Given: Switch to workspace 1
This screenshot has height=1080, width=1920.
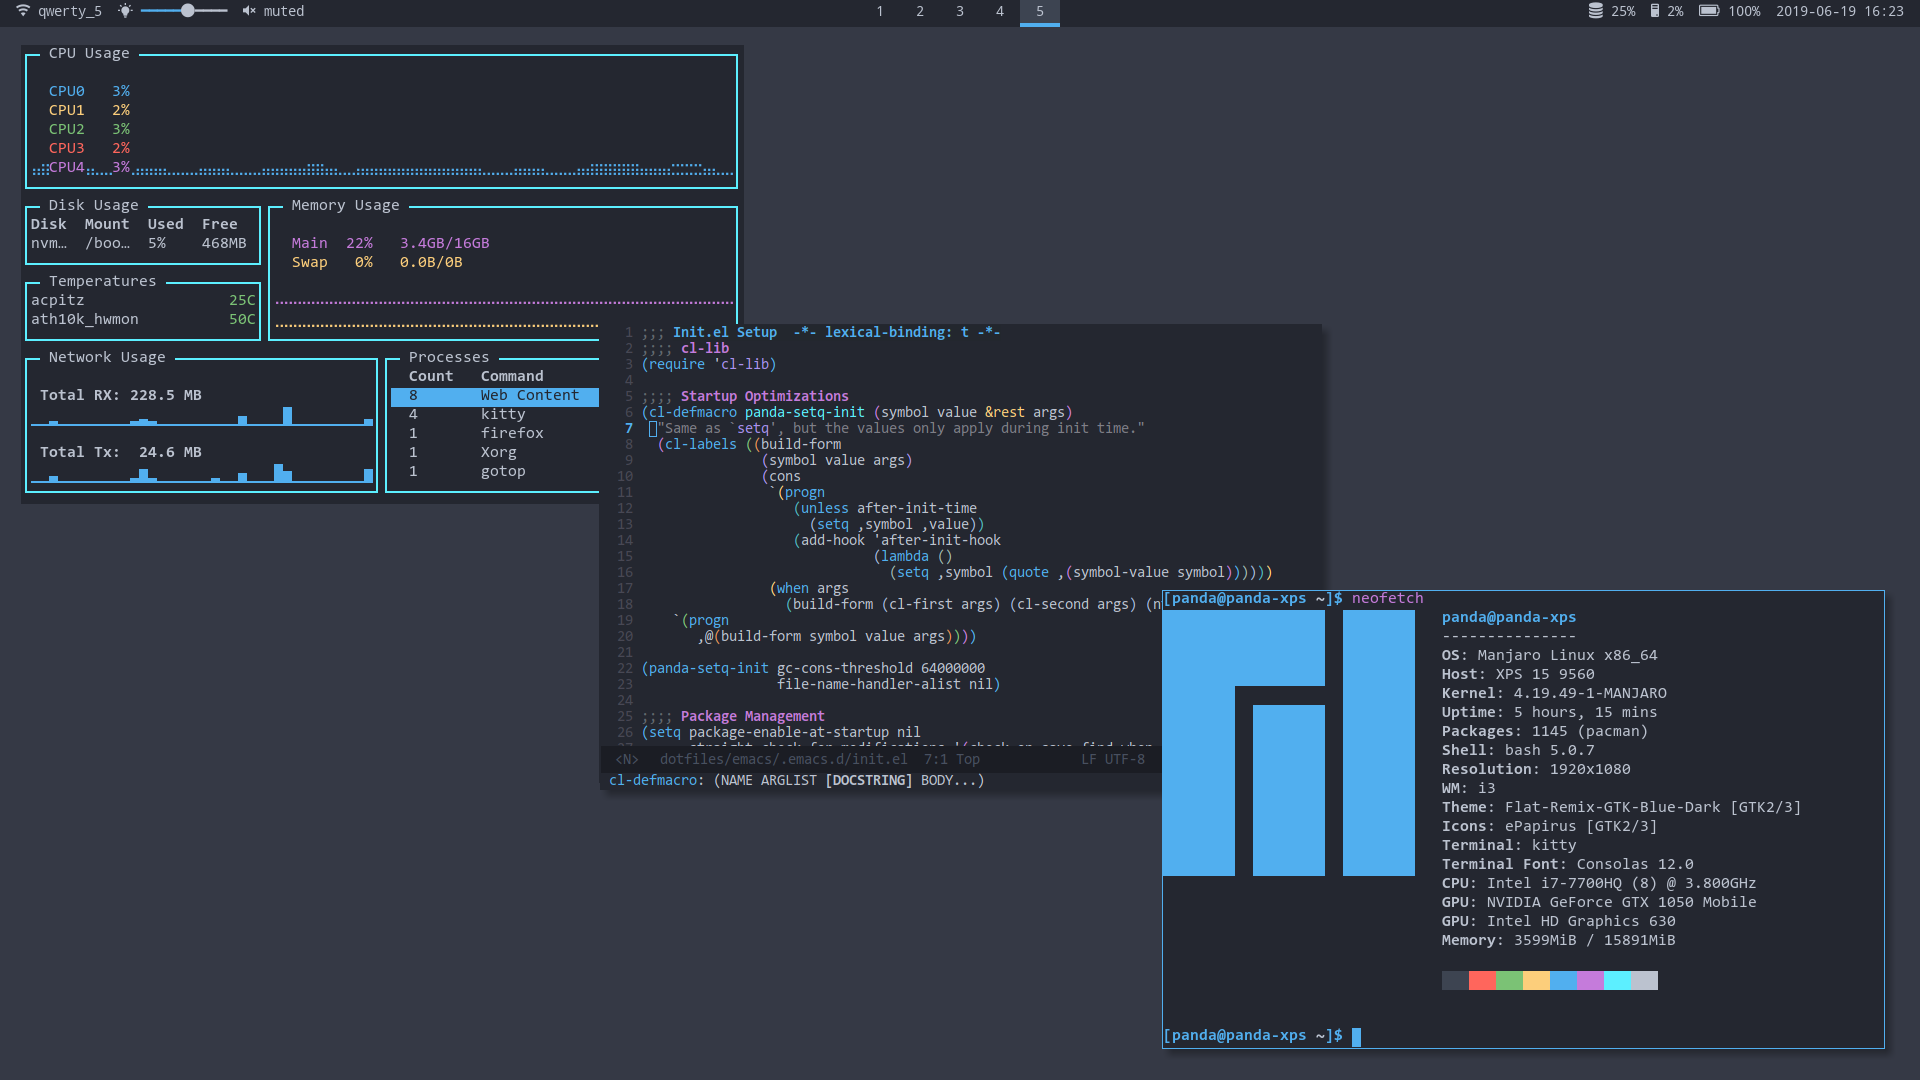Looking at the screenshot, I should point(880,11).
